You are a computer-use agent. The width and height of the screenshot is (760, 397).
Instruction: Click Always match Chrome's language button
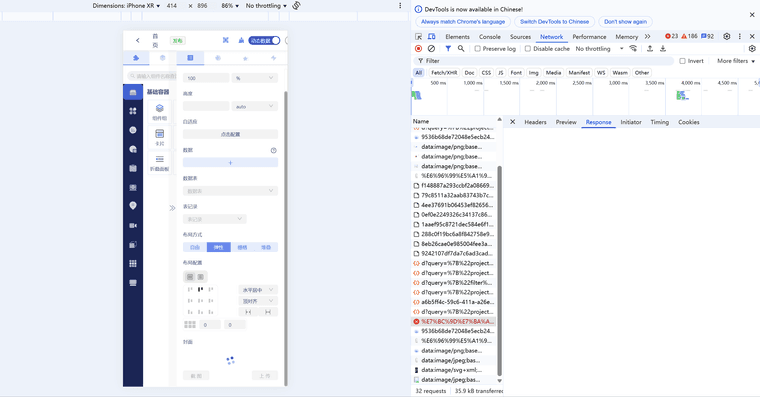click(x=463, y=22)
